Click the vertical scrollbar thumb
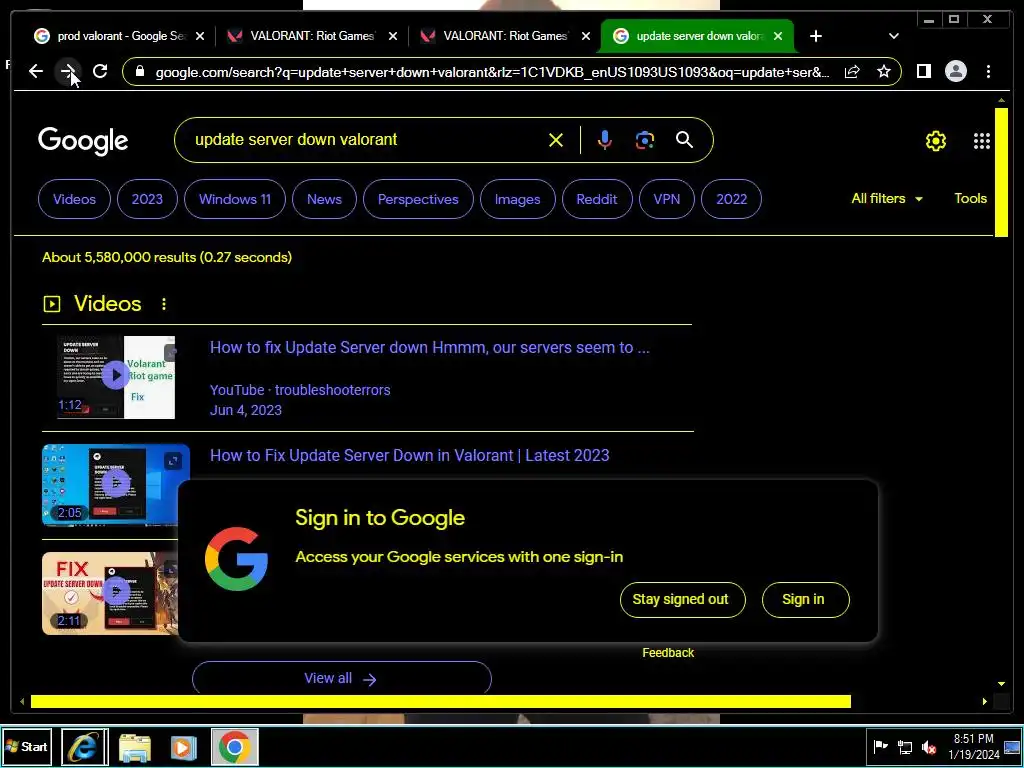 (1001, 172)
